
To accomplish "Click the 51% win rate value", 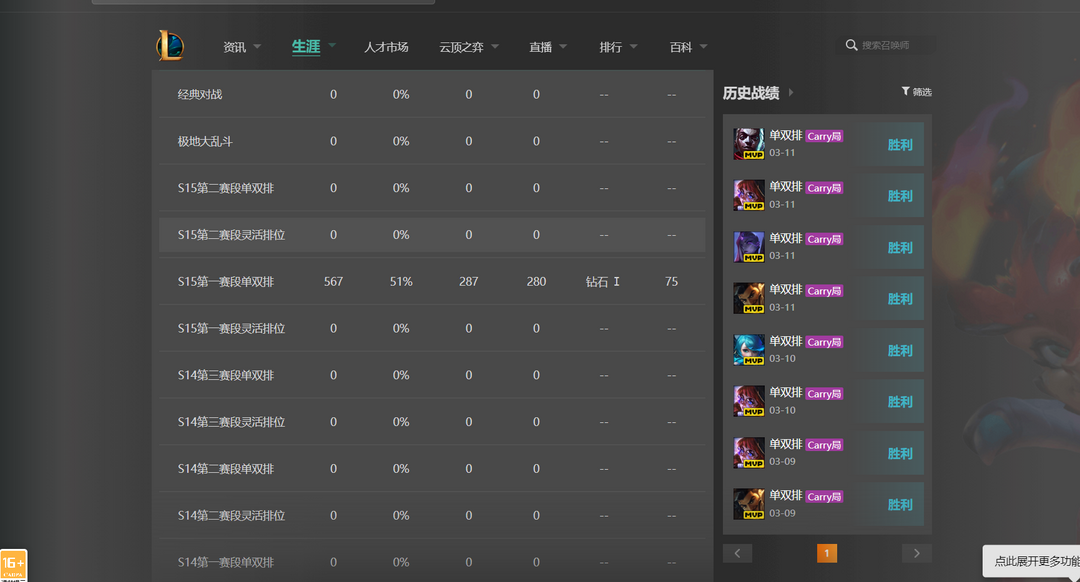I will pos(401,282).
